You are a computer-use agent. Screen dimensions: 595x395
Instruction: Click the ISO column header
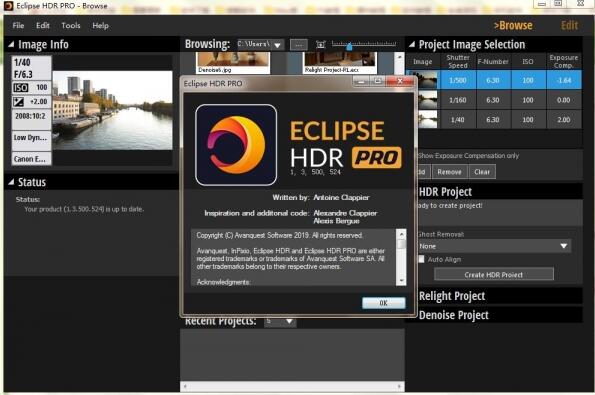tap(528, 61)
